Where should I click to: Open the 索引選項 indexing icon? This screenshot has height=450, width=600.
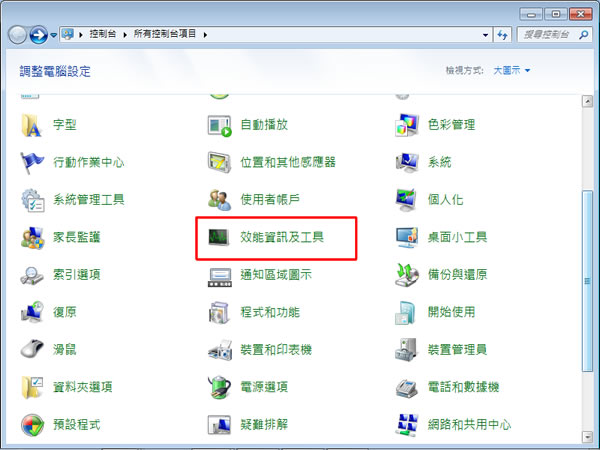point(32,275)
